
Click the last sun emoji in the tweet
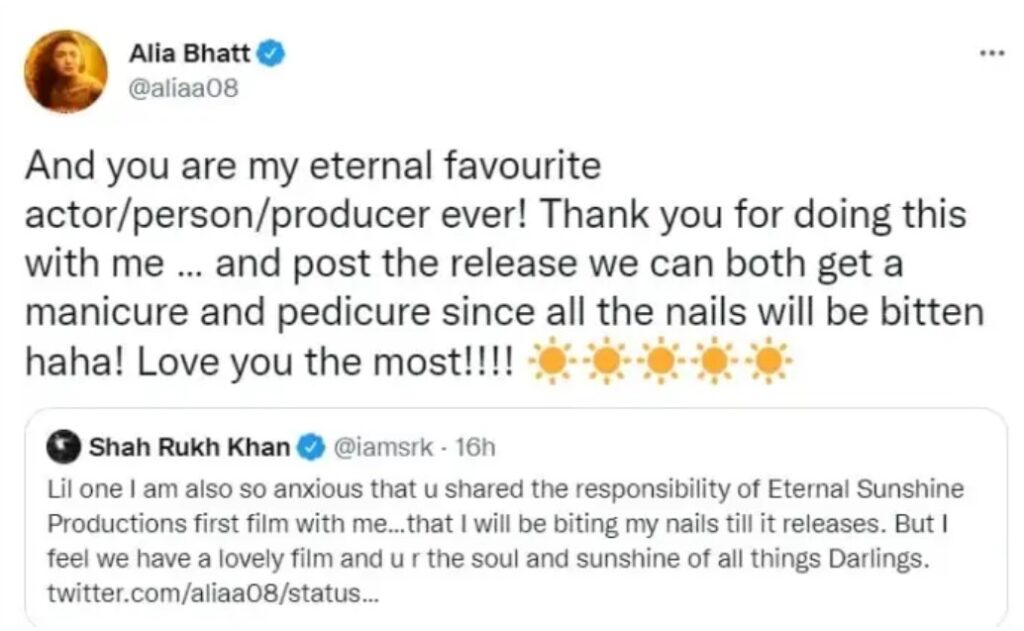(x=768, y=363)
